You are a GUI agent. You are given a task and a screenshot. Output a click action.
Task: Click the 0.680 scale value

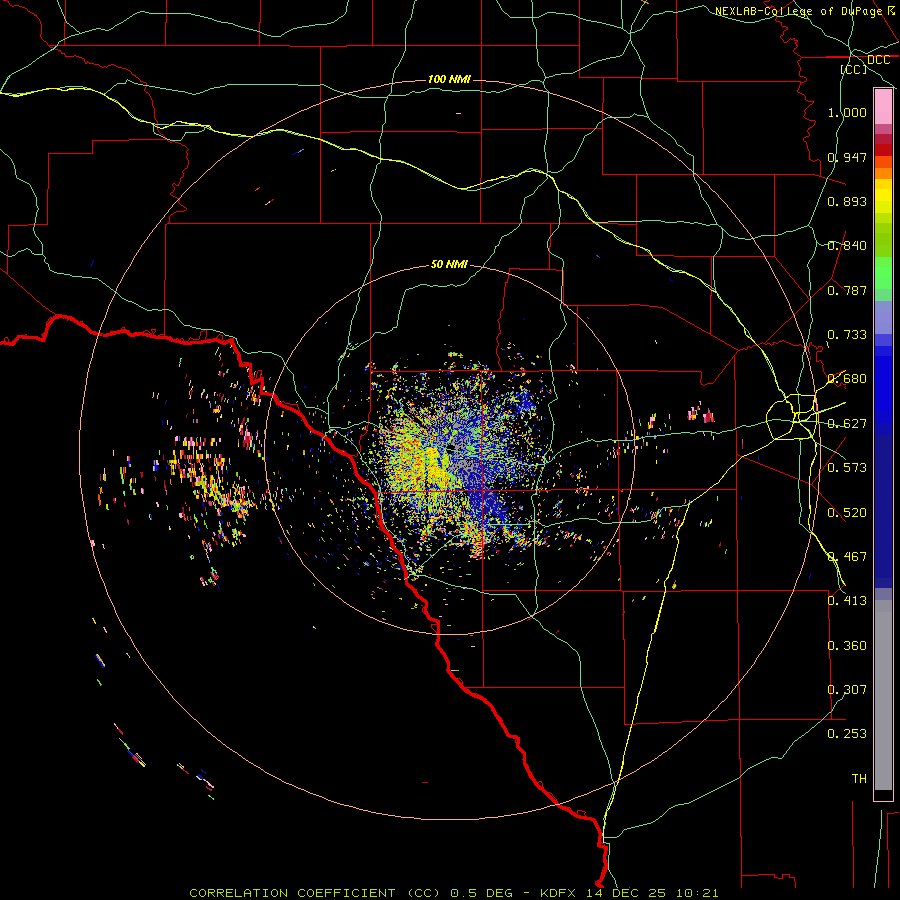click(847, 379)
